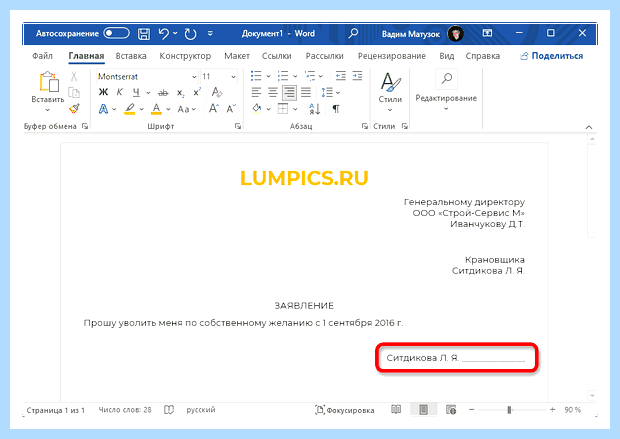
Task: Click the Вставить paste button
Action: click(48, 87)
